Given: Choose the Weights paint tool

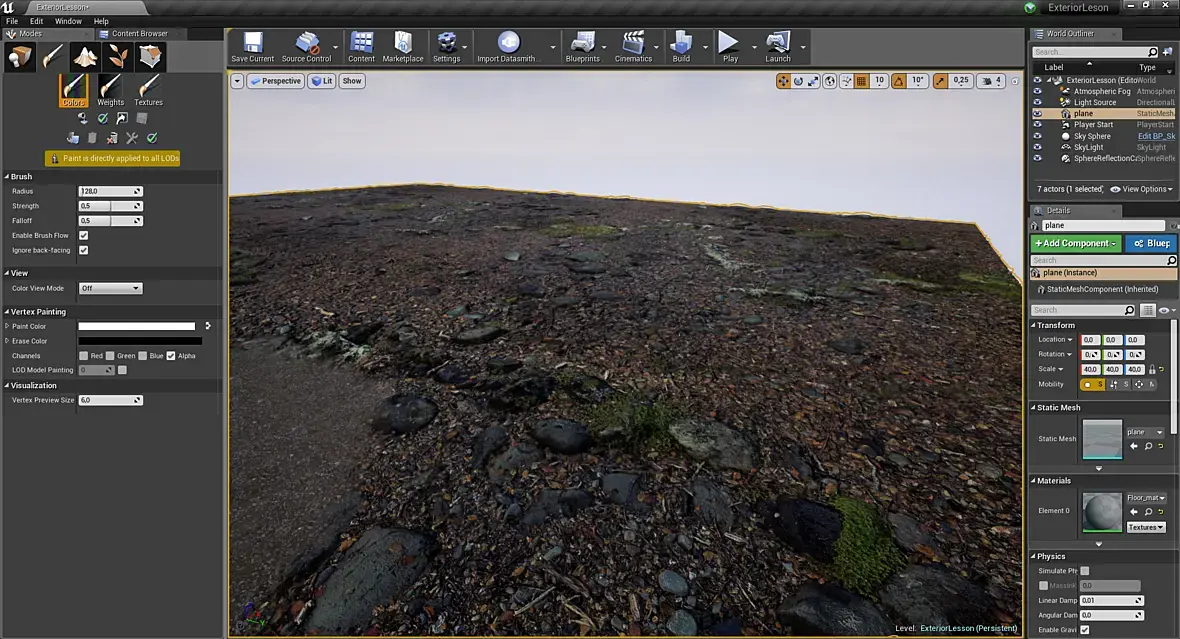Looking at the screenshot, I should 110,90.
